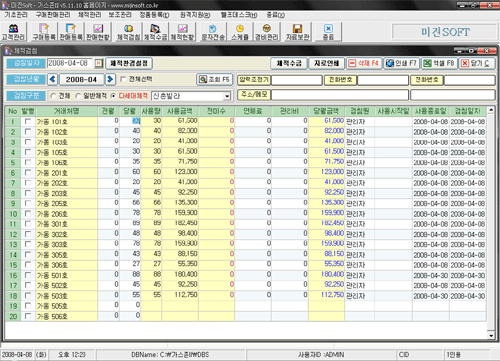500x361 pixels.
Task: Open 고객관리 customer management toolbar icon
Action: pyautogui.click(x=13, y=32)
